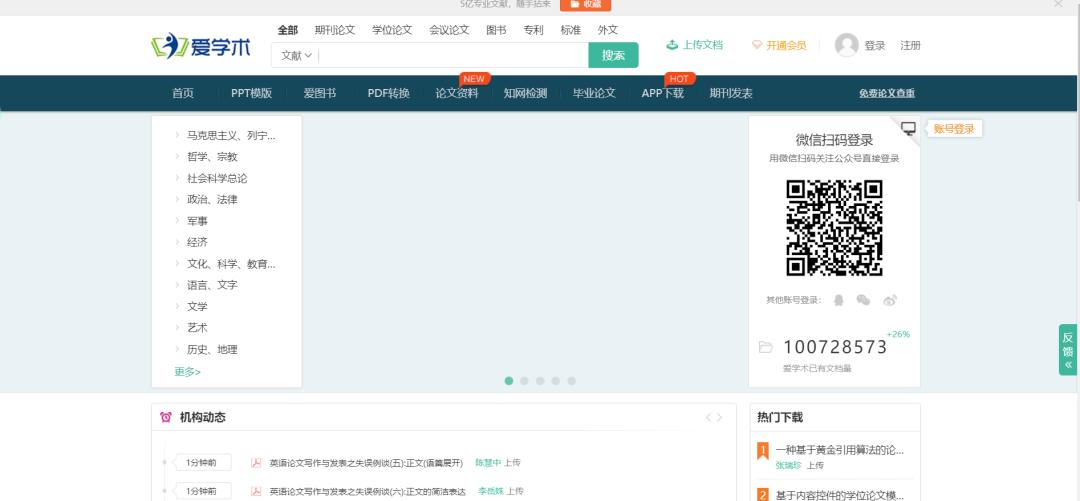Click the 登录 link

875,45
